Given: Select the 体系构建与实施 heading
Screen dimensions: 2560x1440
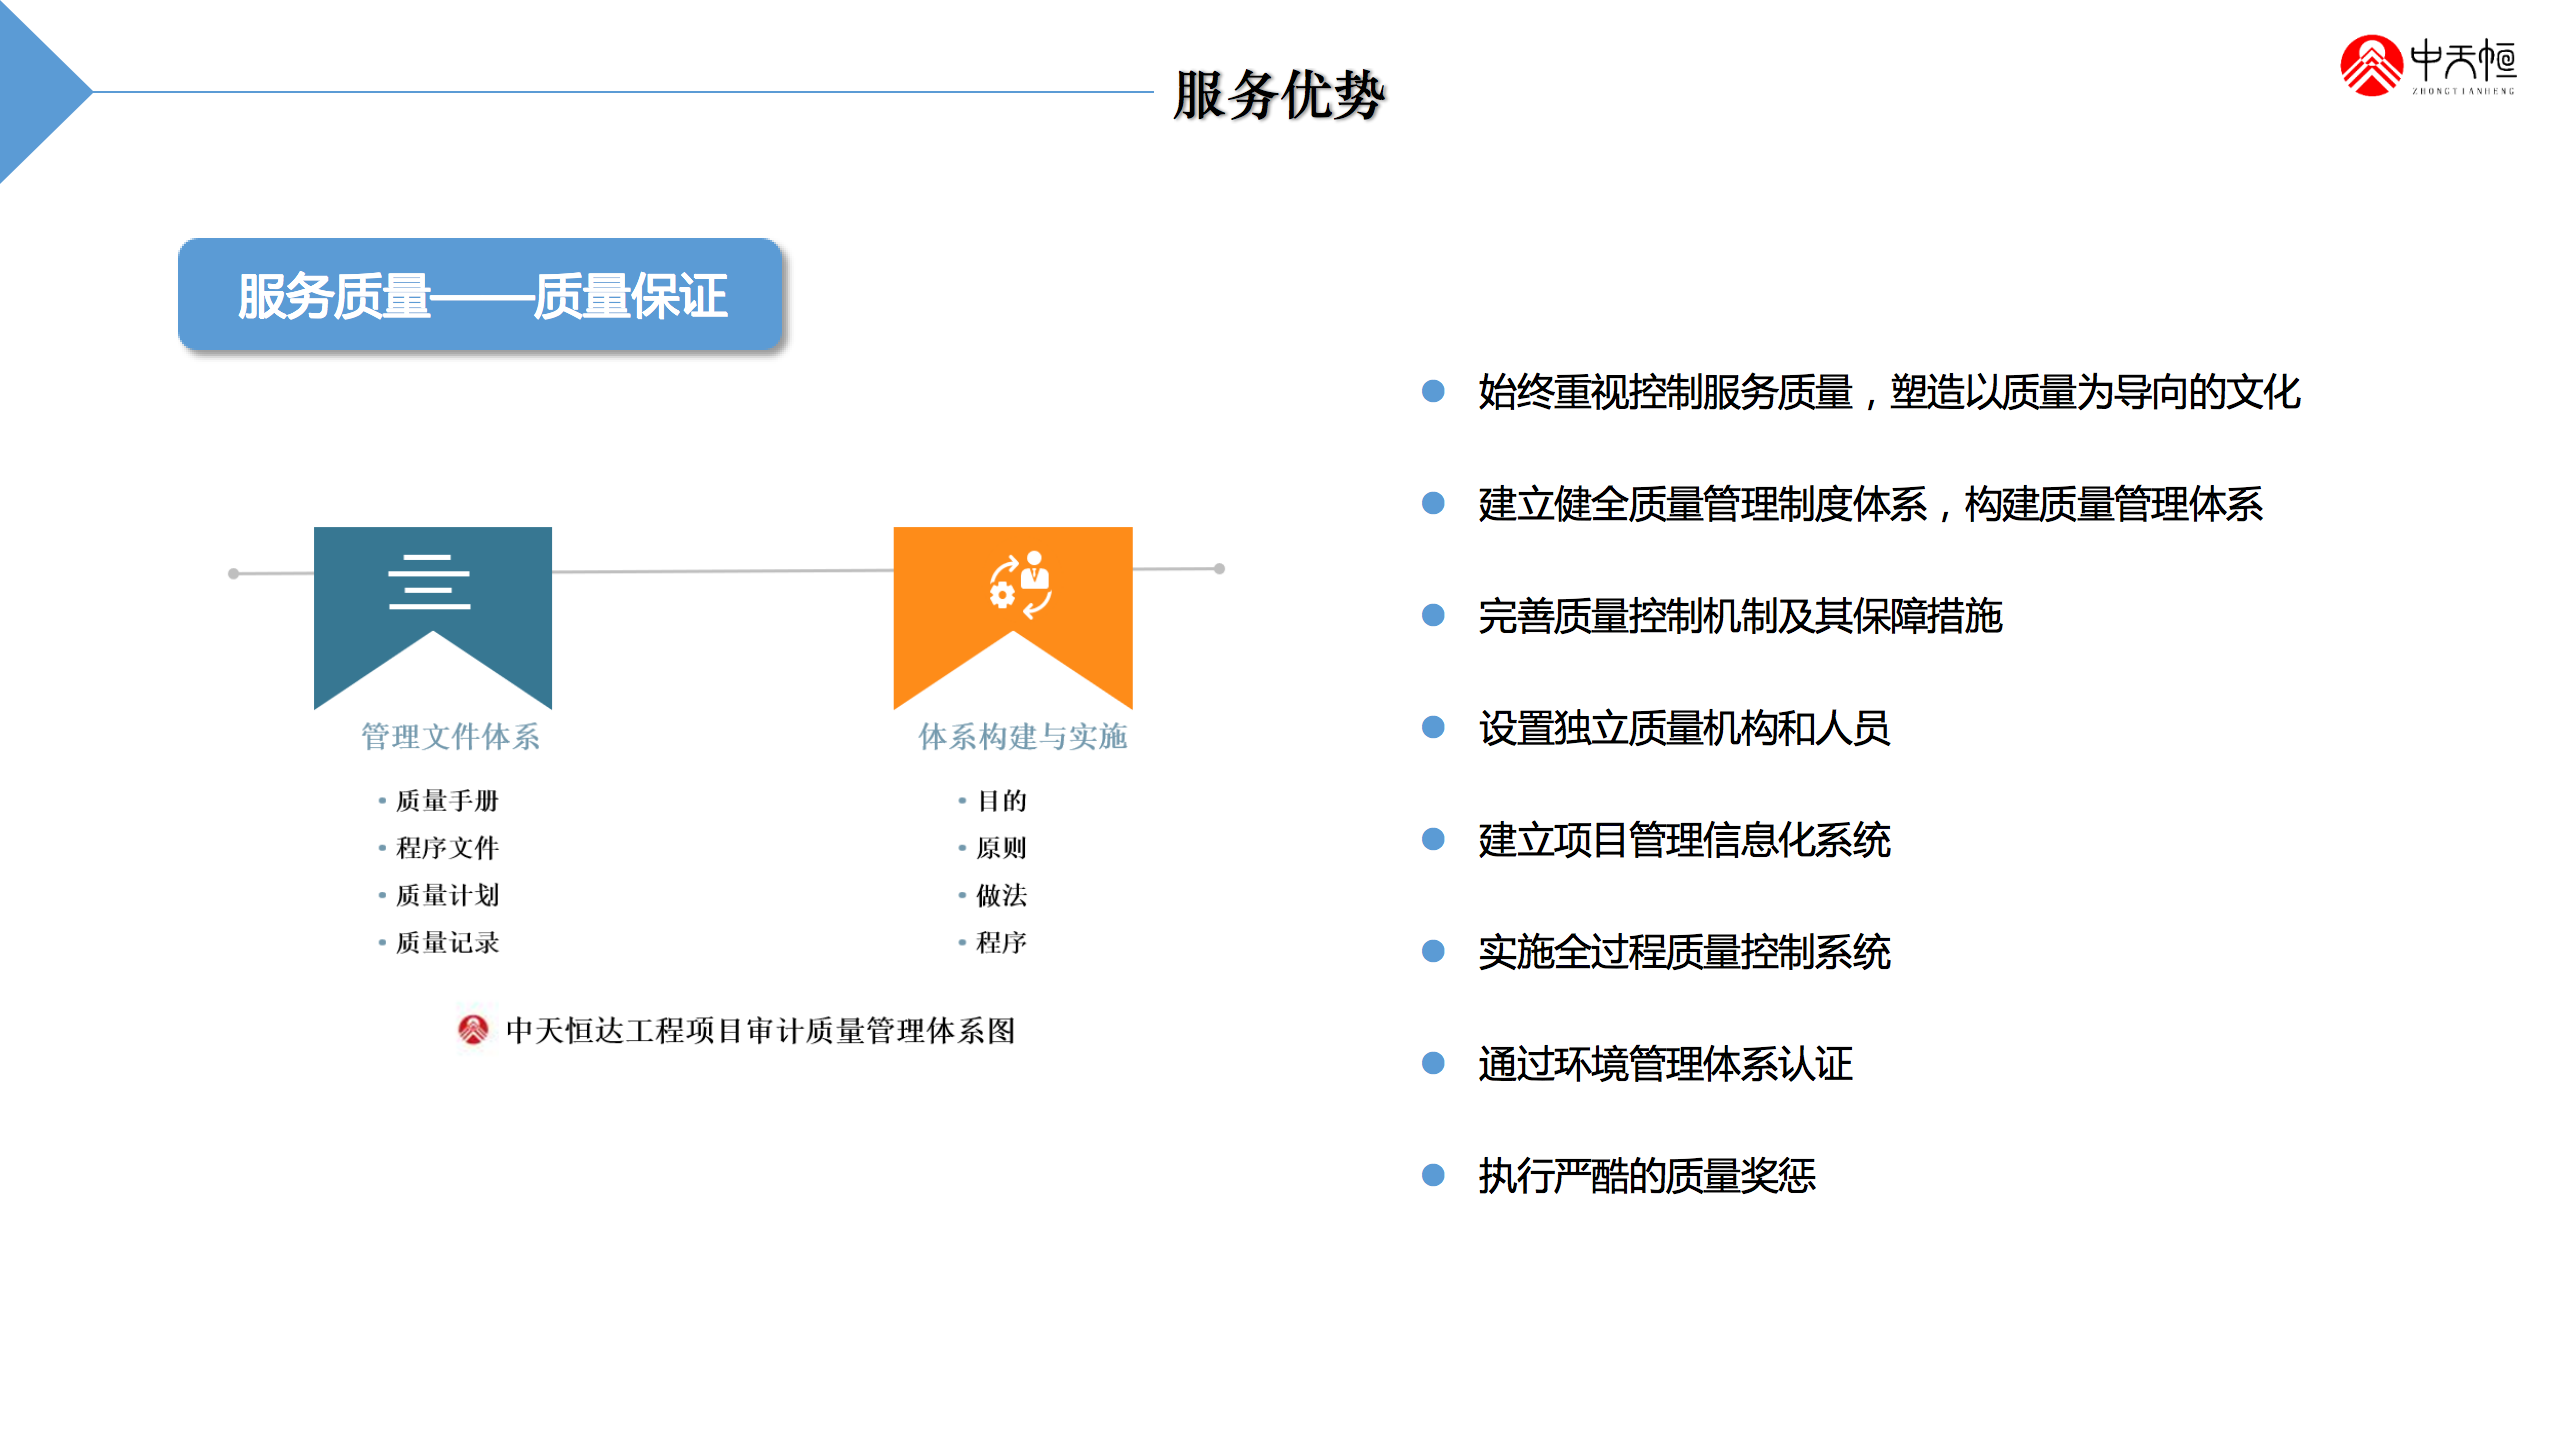Looking at the screenshot, I should (x=1022, y=737).
